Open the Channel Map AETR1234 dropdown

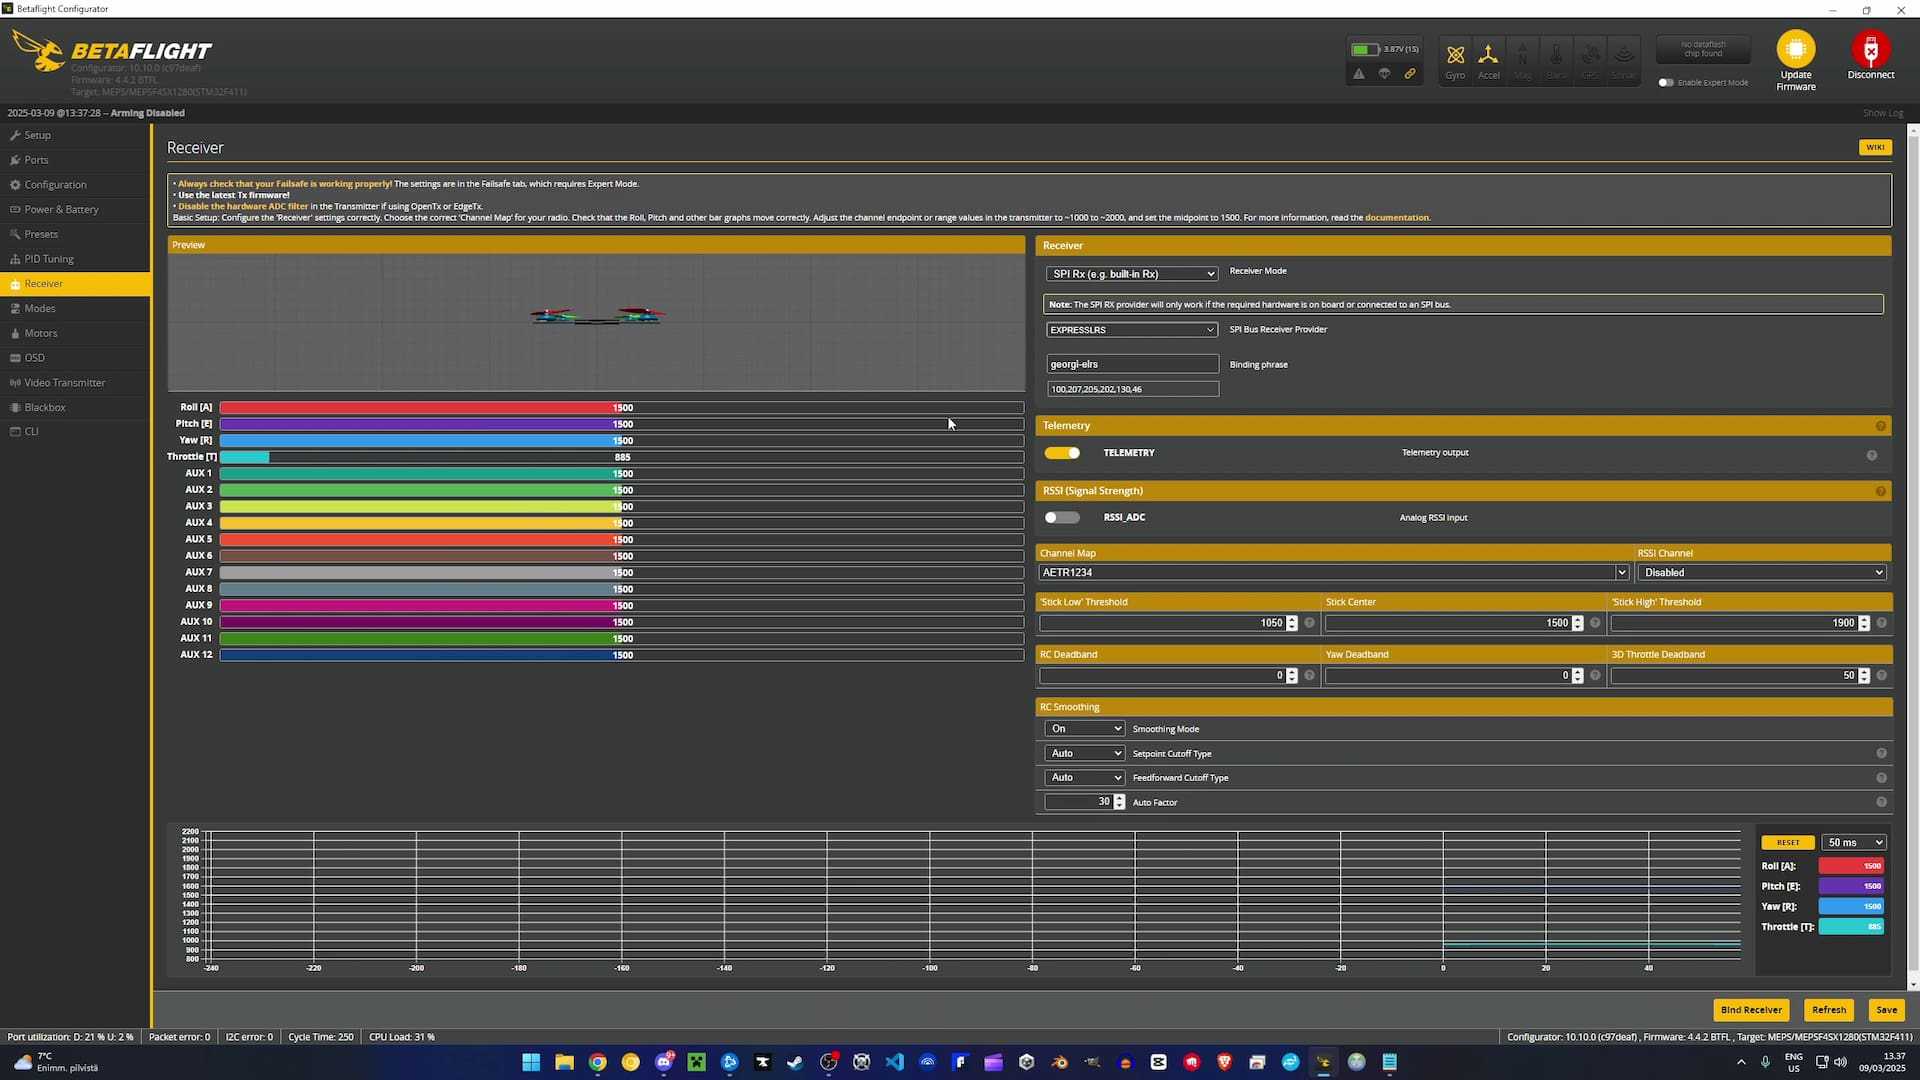pos(1334,573)
